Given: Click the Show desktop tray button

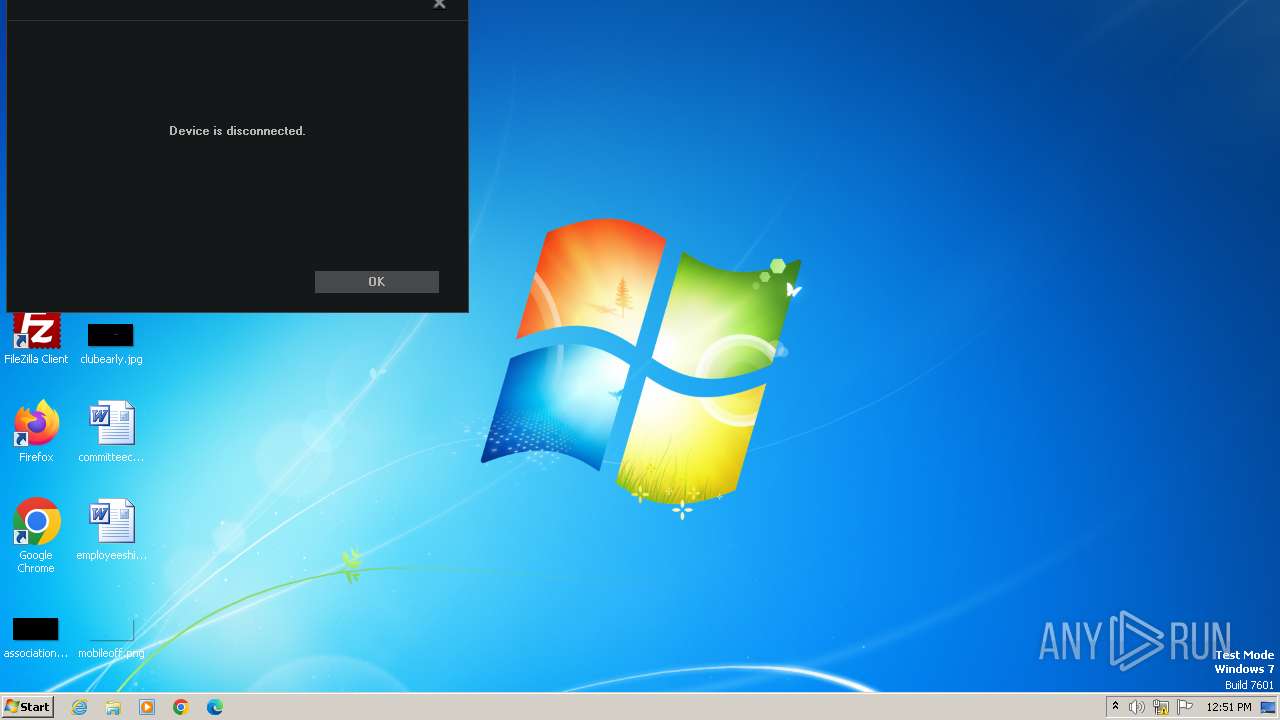Looking at the screenshot, I should [1269, 707].
